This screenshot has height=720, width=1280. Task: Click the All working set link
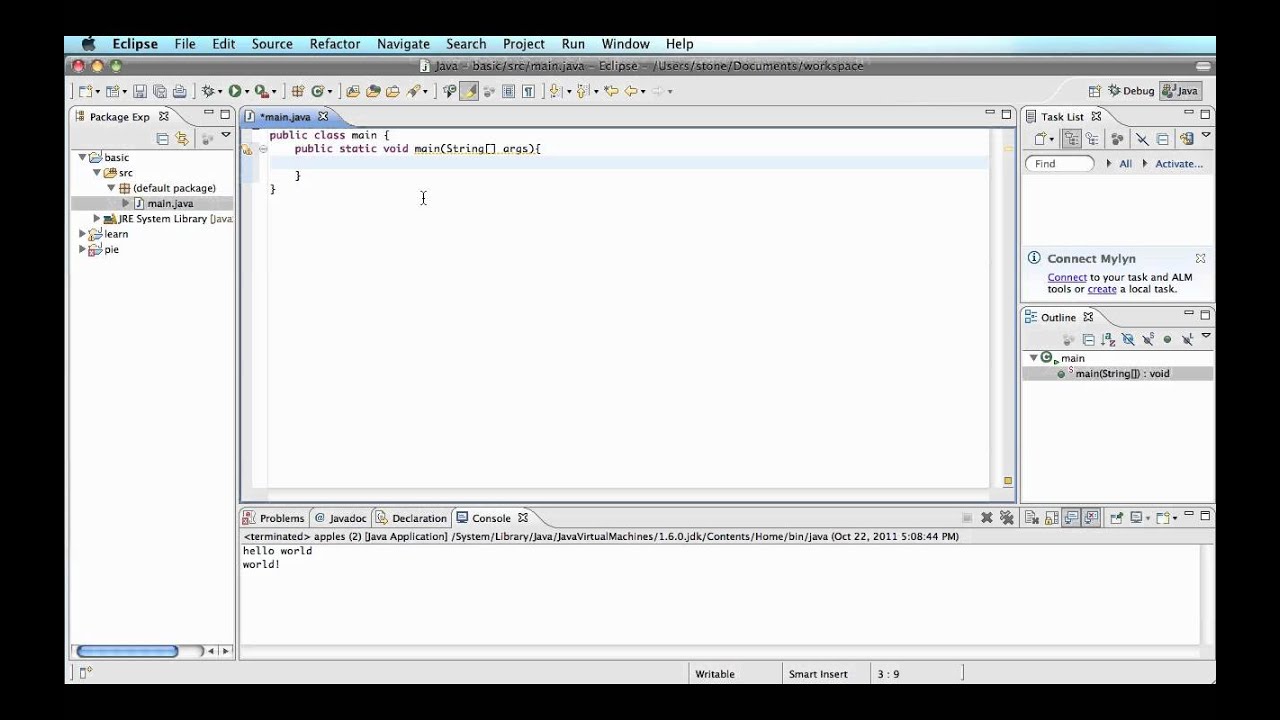pos(1125,163)
